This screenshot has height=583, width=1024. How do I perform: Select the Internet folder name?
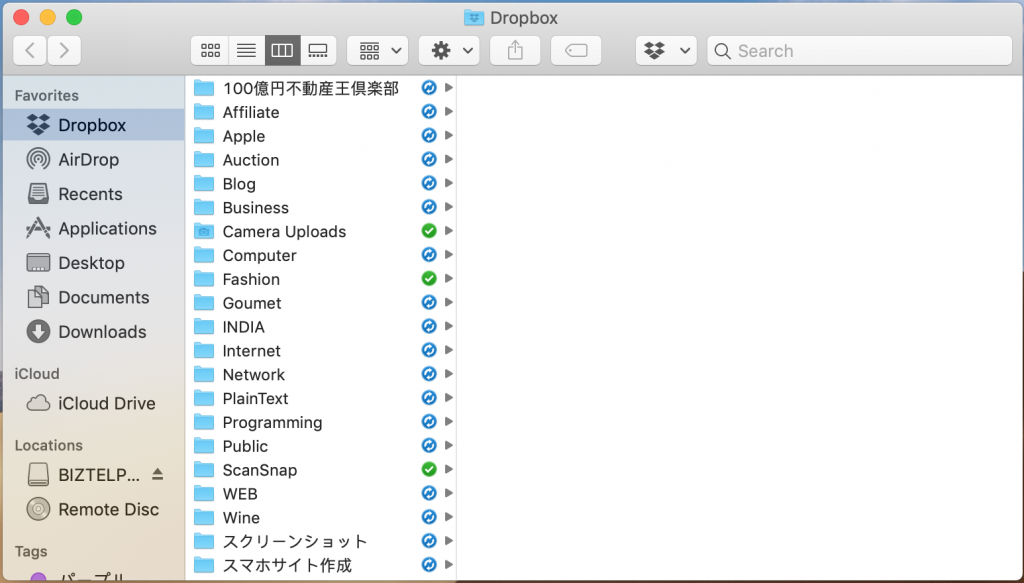(x=251, y=351)
